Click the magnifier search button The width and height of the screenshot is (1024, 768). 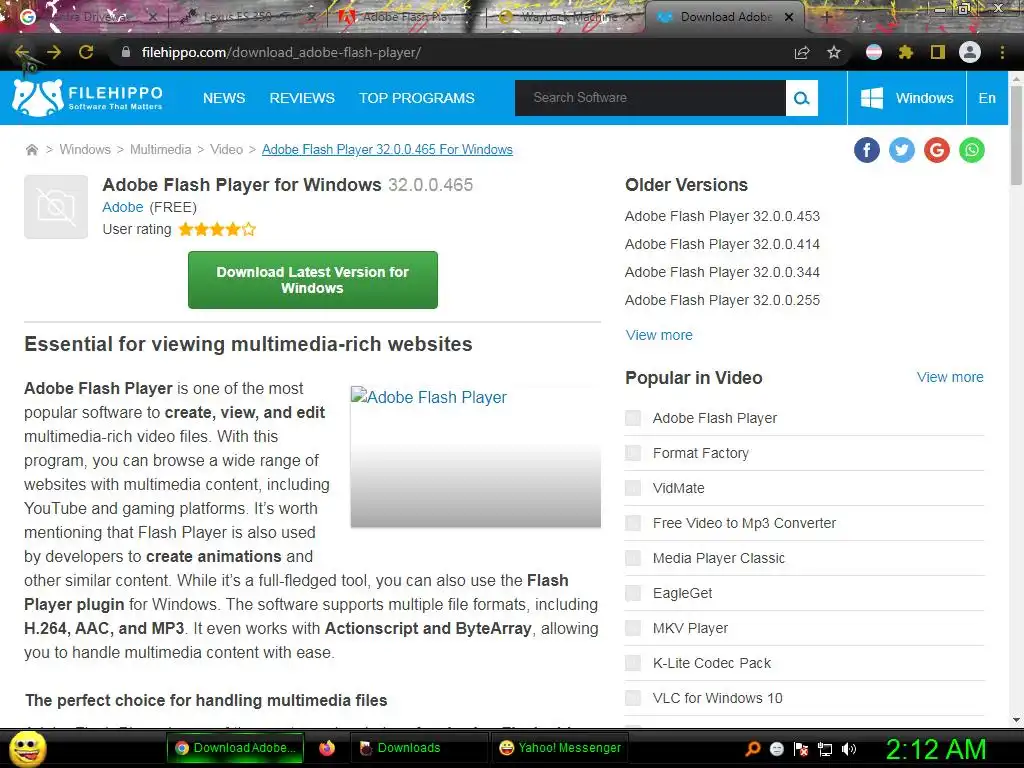pos(801,98)
